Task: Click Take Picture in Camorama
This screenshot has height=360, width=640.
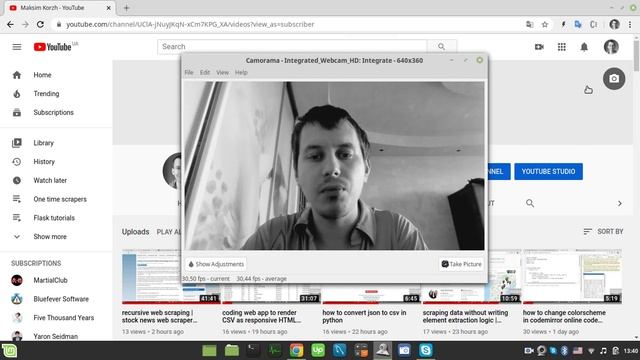Action: click(x=461, y=264)
